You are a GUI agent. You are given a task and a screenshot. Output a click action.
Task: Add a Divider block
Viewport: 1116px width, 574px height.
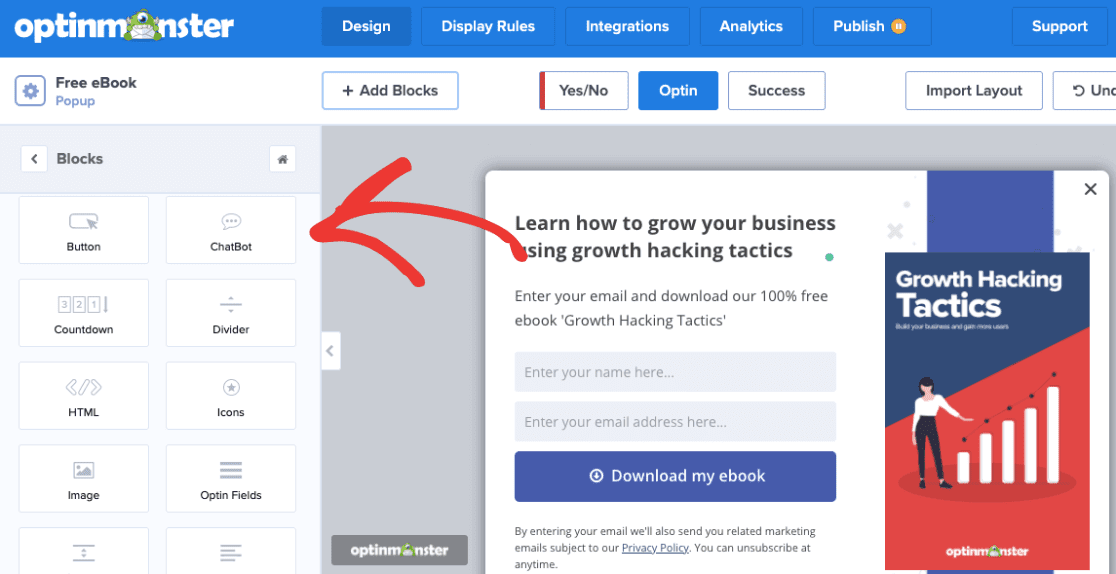click(231, 313)
